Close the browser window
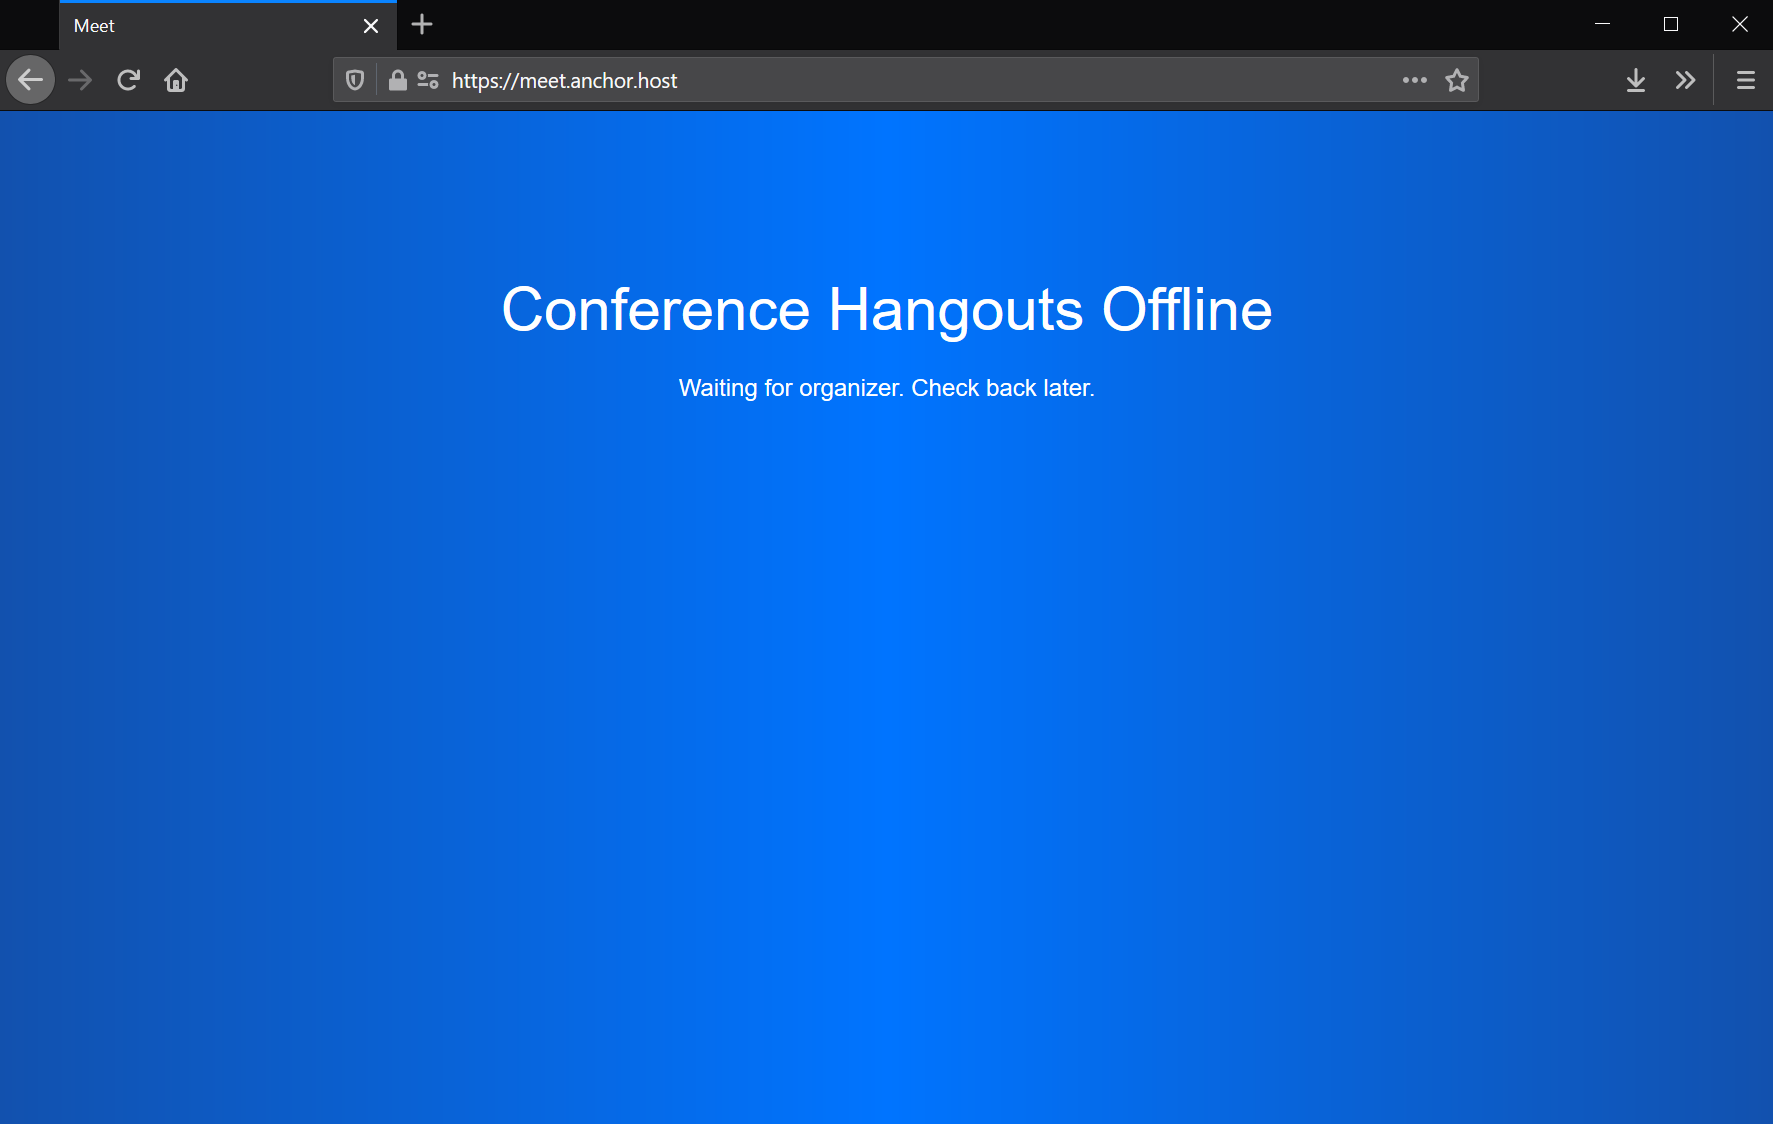This screenshot has width=1773, height=1124. [x=1740, y=24]
